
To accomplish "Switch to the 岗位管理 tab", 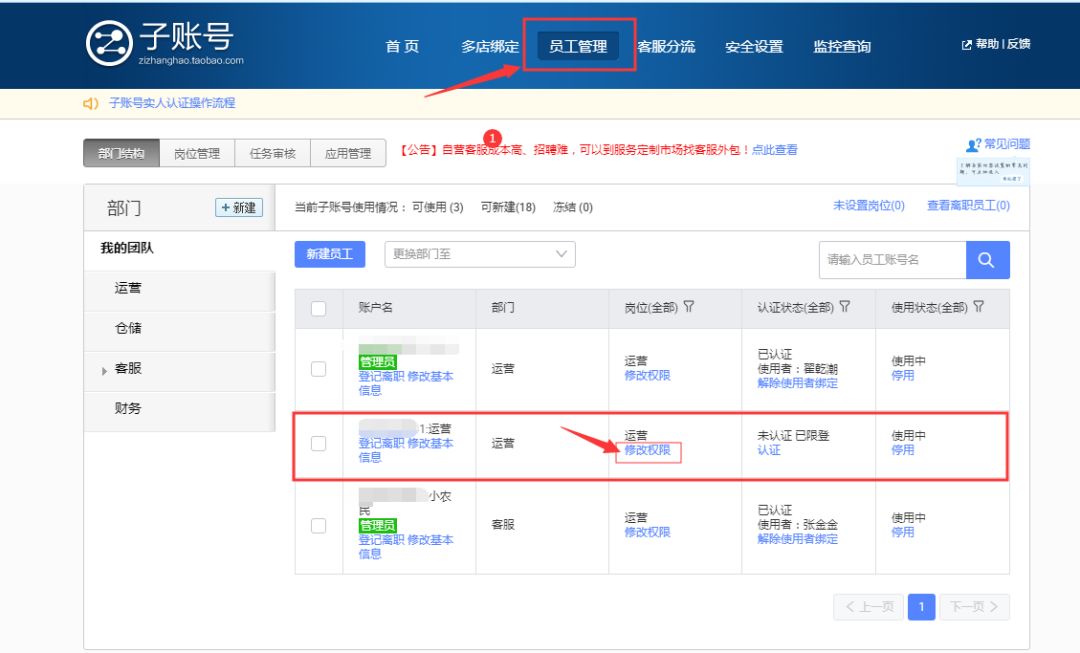I will pos(196,153).
